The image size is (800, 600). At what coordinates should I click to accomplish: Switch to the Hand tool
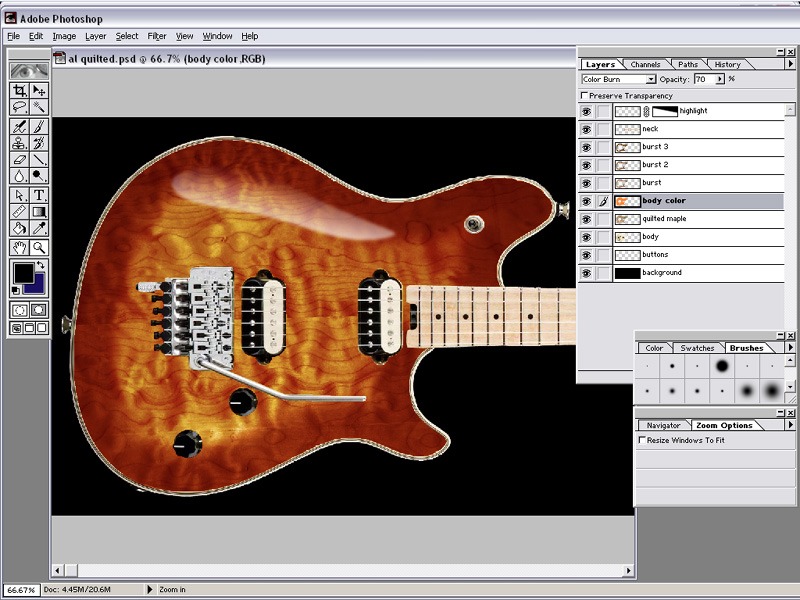pos(19,247)
